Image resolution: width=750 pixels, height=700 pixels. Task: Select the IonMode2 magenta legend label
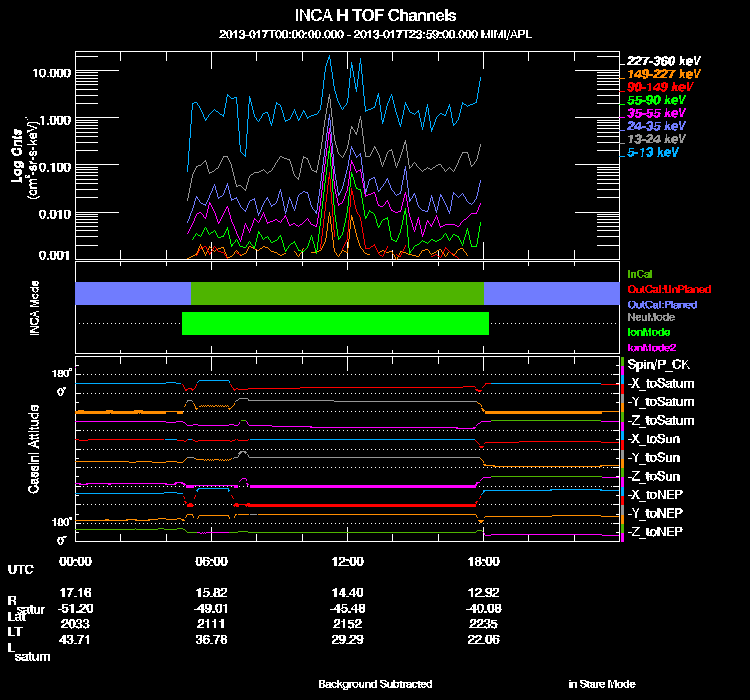(x=650, y=346)
